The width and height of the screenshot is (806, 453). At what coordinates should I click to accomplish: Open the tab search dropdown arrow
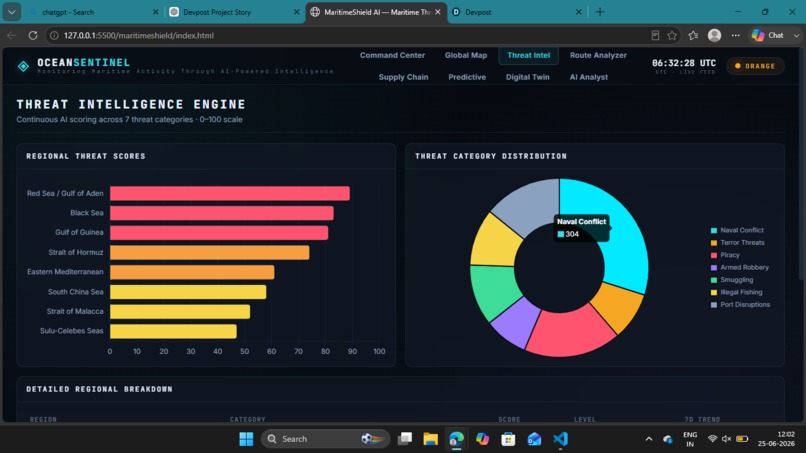pyautogui.click(x=11, y=12)
